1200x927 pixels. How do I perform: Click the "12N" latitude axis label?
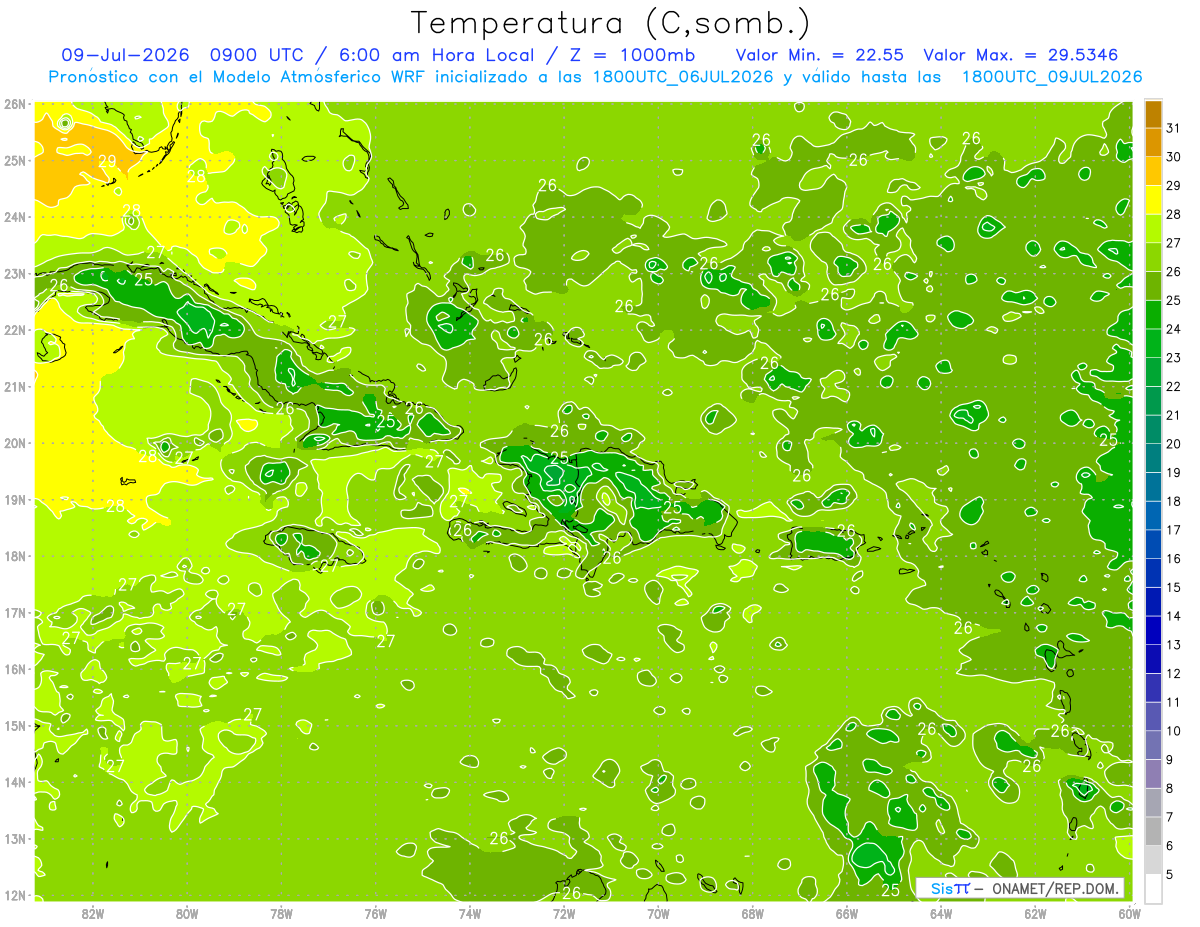pyautogui.click(x=14, y=895)
